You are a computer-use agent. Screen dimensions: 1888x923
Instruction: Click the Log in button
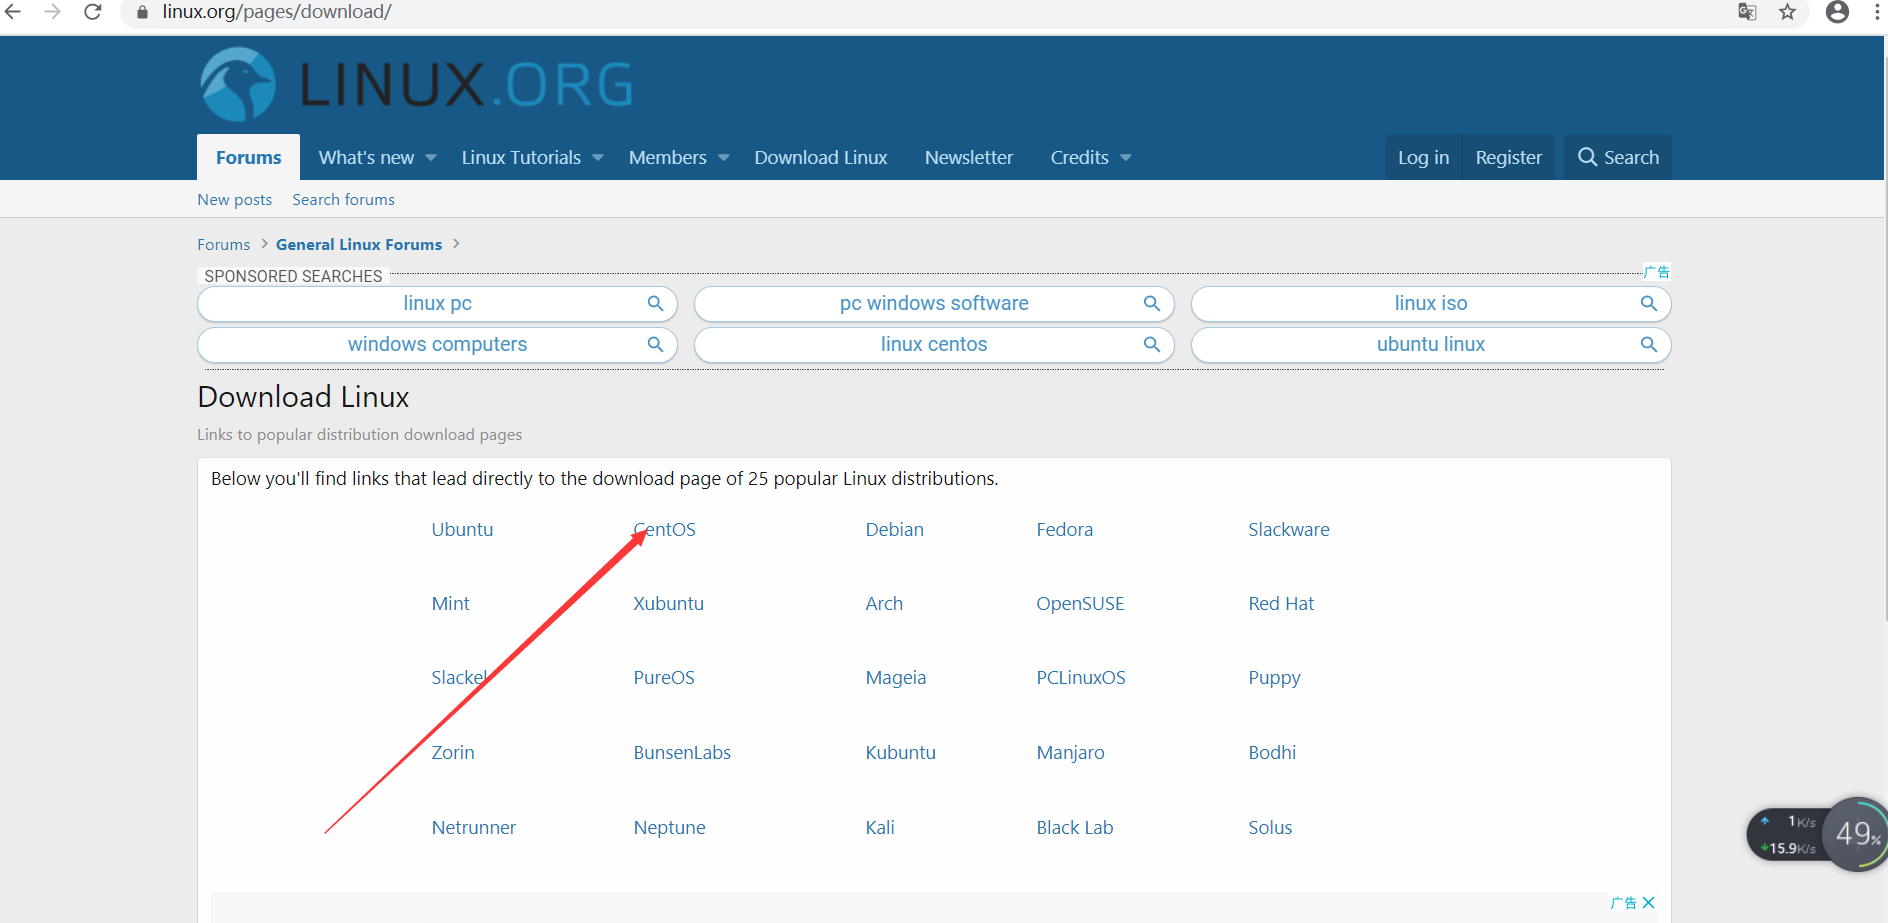click(x=1423, y=157)
